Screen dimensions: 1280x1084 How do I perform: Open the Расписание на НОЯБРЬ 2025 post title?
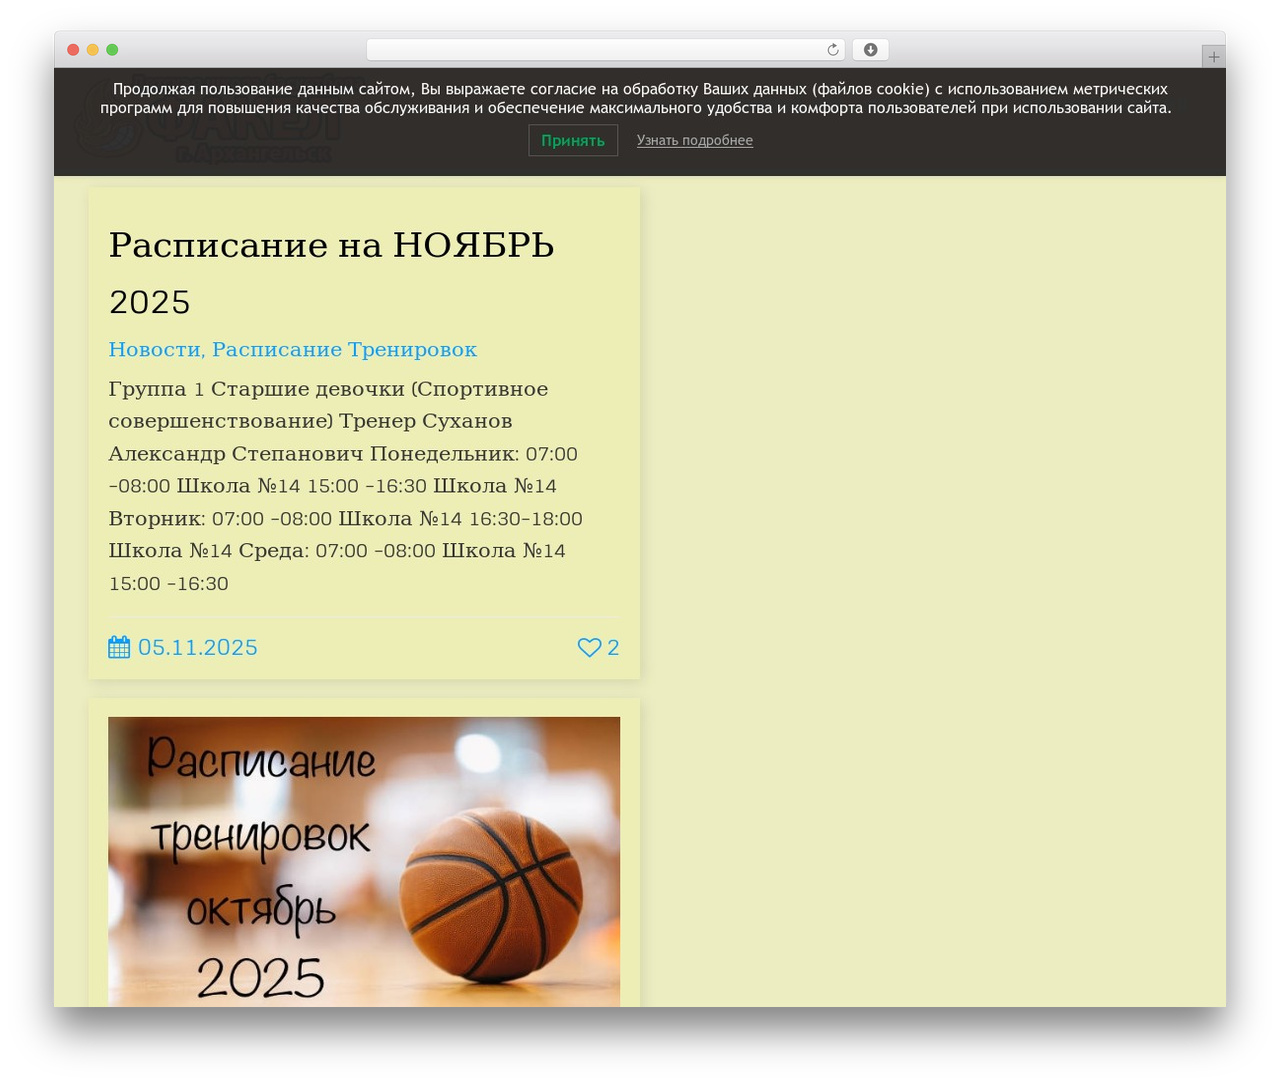tap(332, 273)
